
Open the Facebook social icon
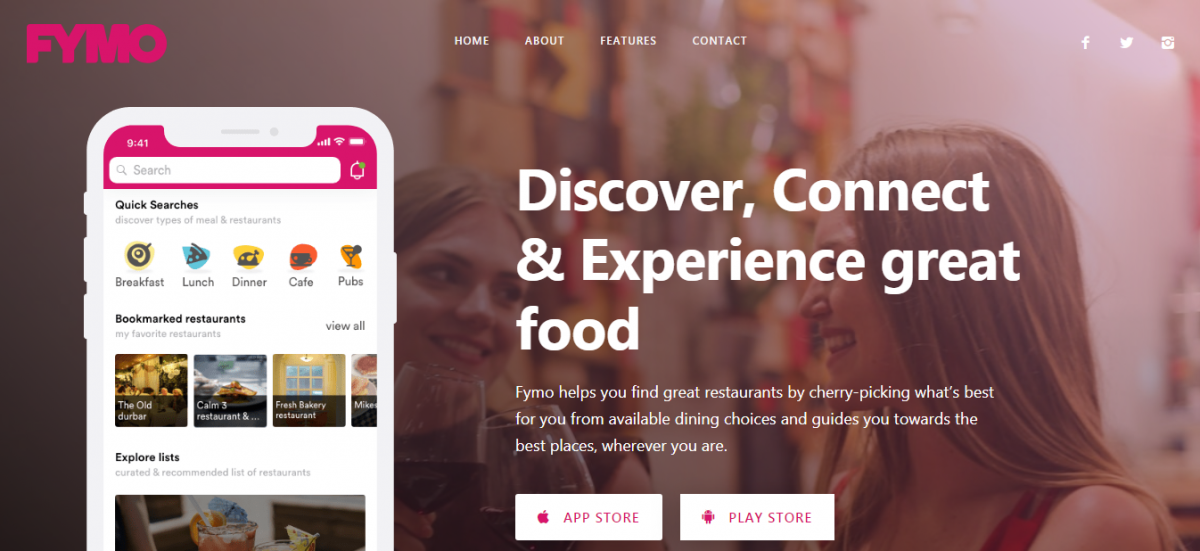(1085, 42)
